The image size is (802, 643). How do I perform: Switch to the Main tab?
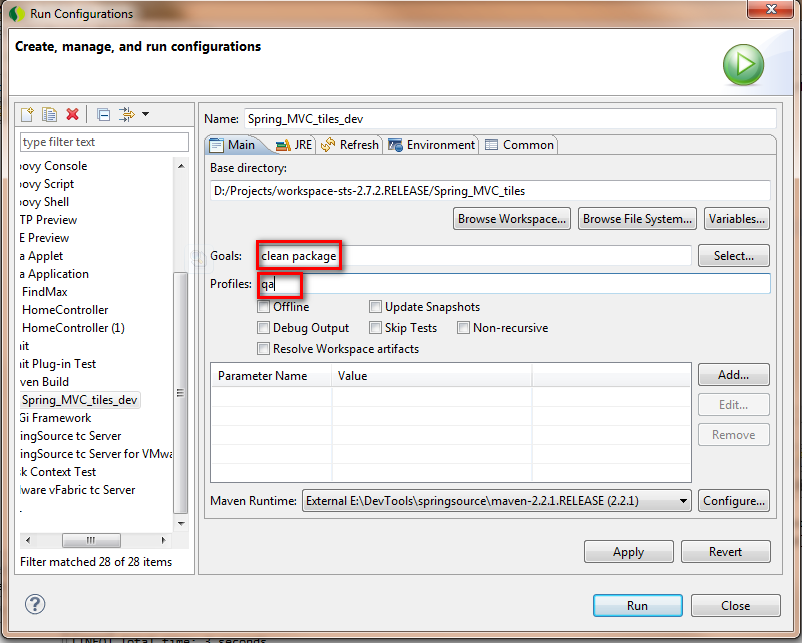(233, 145)
